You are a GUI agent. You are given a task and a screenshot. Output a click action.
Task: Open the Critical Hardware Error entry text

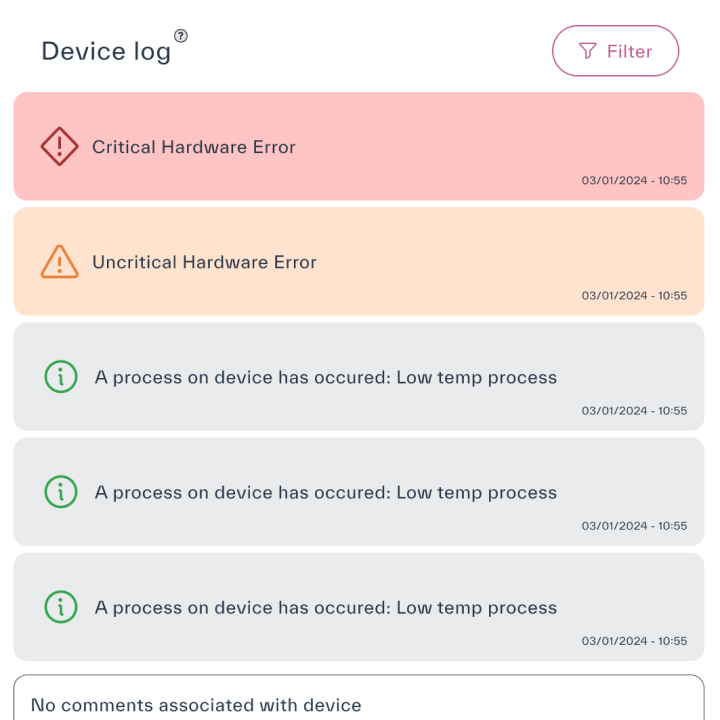tap(194, 147)
